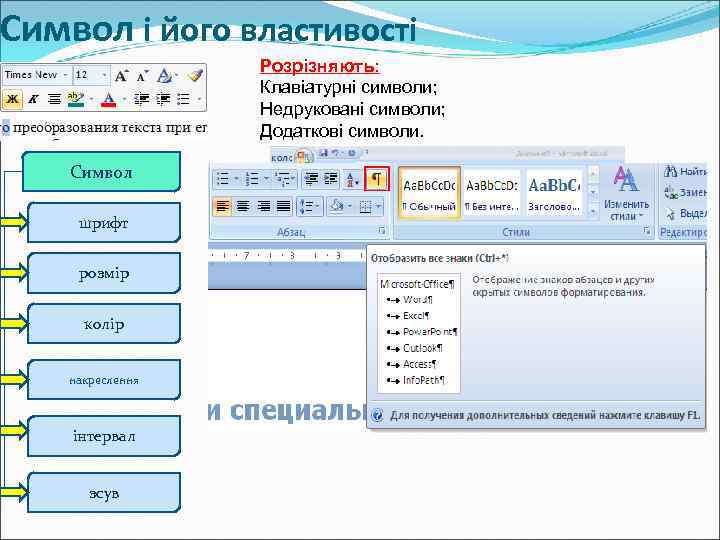Open font color dropdown arrow

(124, 99)
